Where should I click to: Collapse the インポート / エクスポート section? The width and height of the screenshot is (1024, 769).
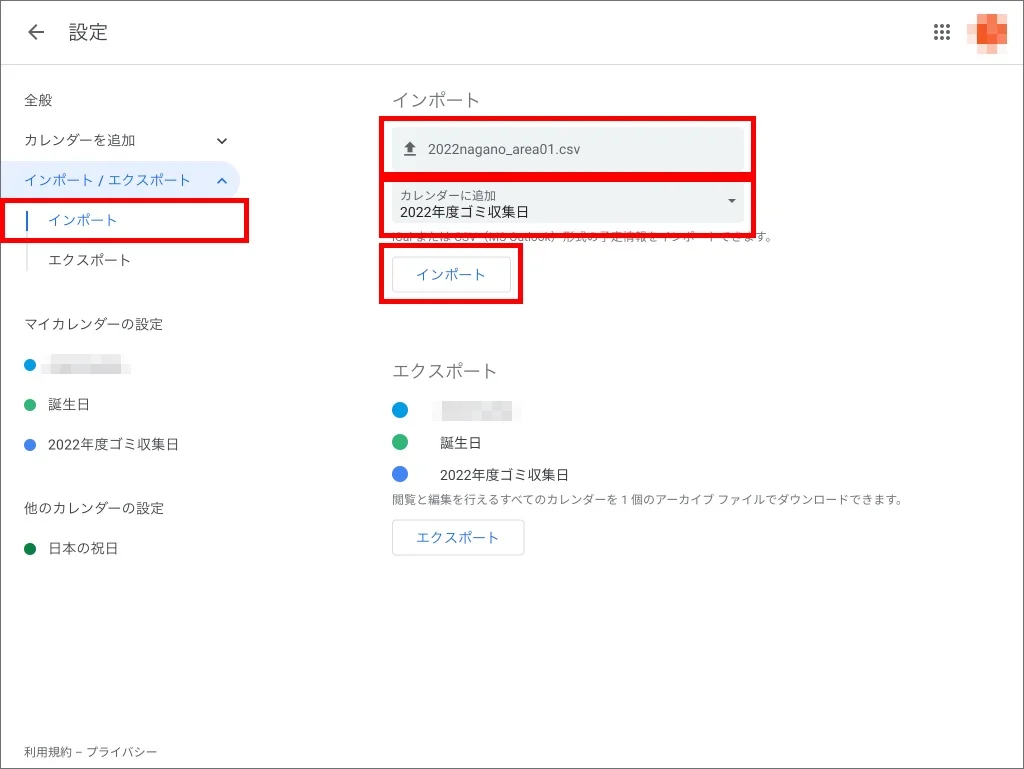[222, 181]
